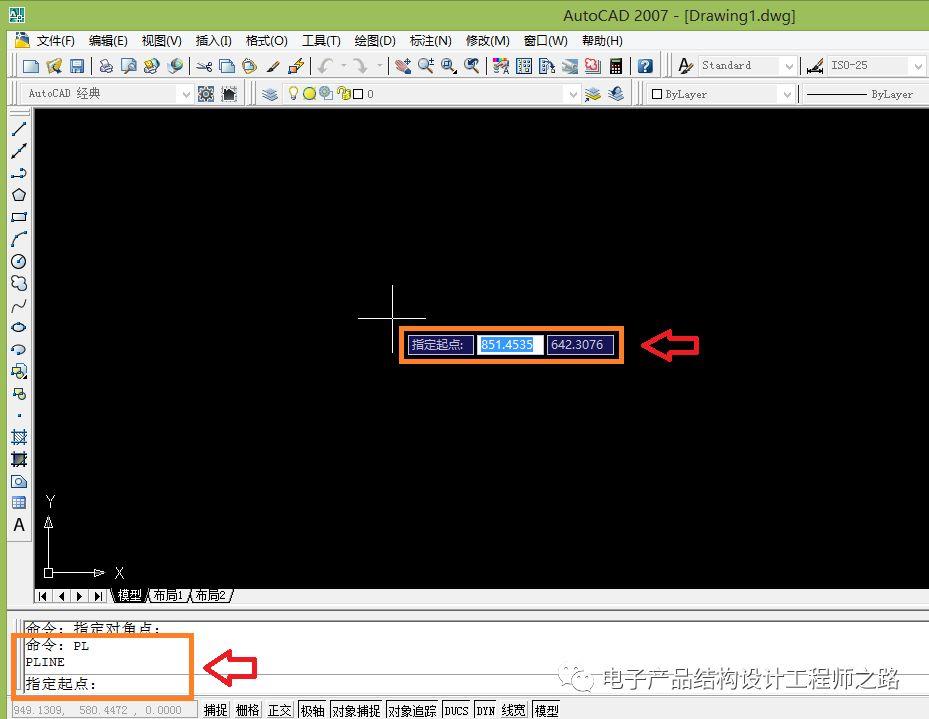Toggle DYN dynamic input
Screen dimensions: 929x719
coord(486,710)
